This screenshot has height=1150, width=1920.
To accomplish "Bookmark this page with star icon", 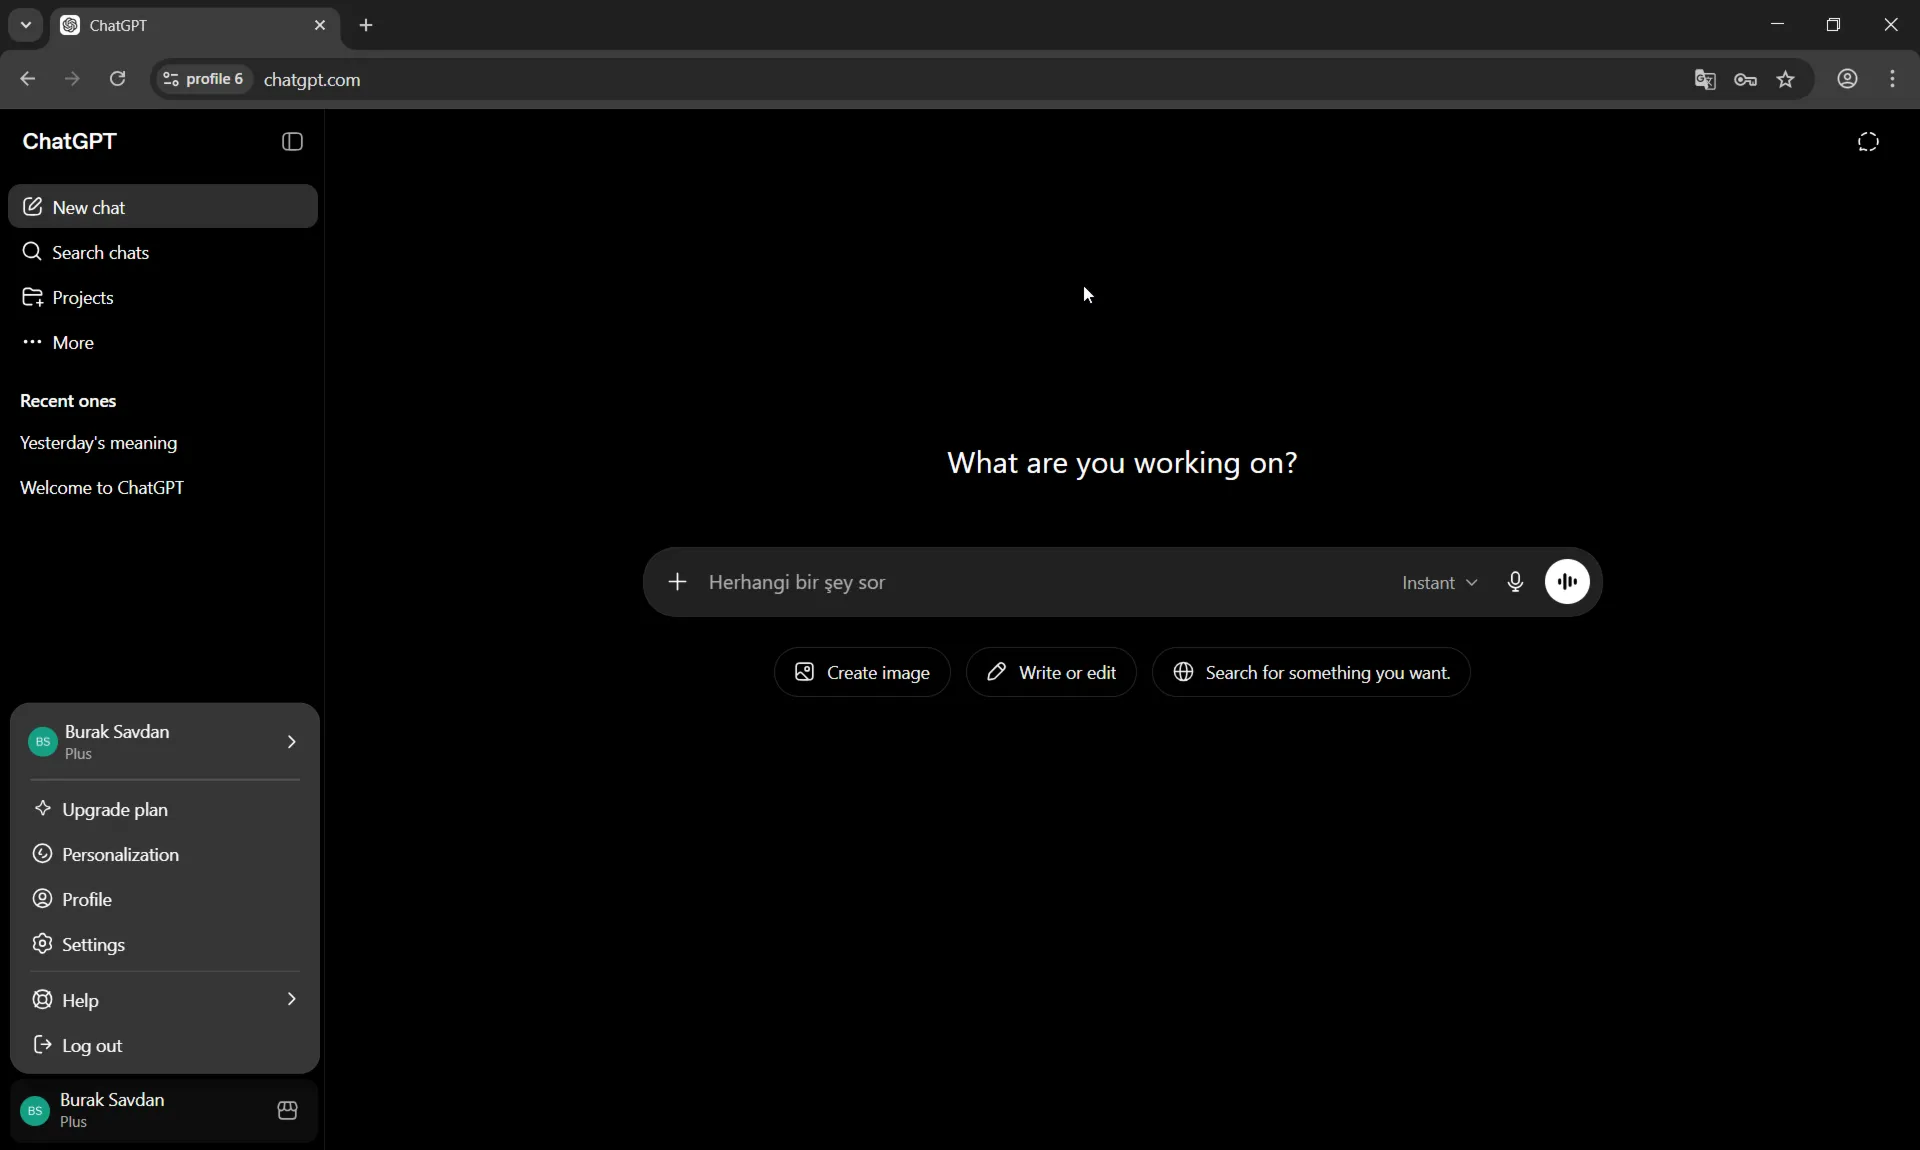I will click(1786, 80).
